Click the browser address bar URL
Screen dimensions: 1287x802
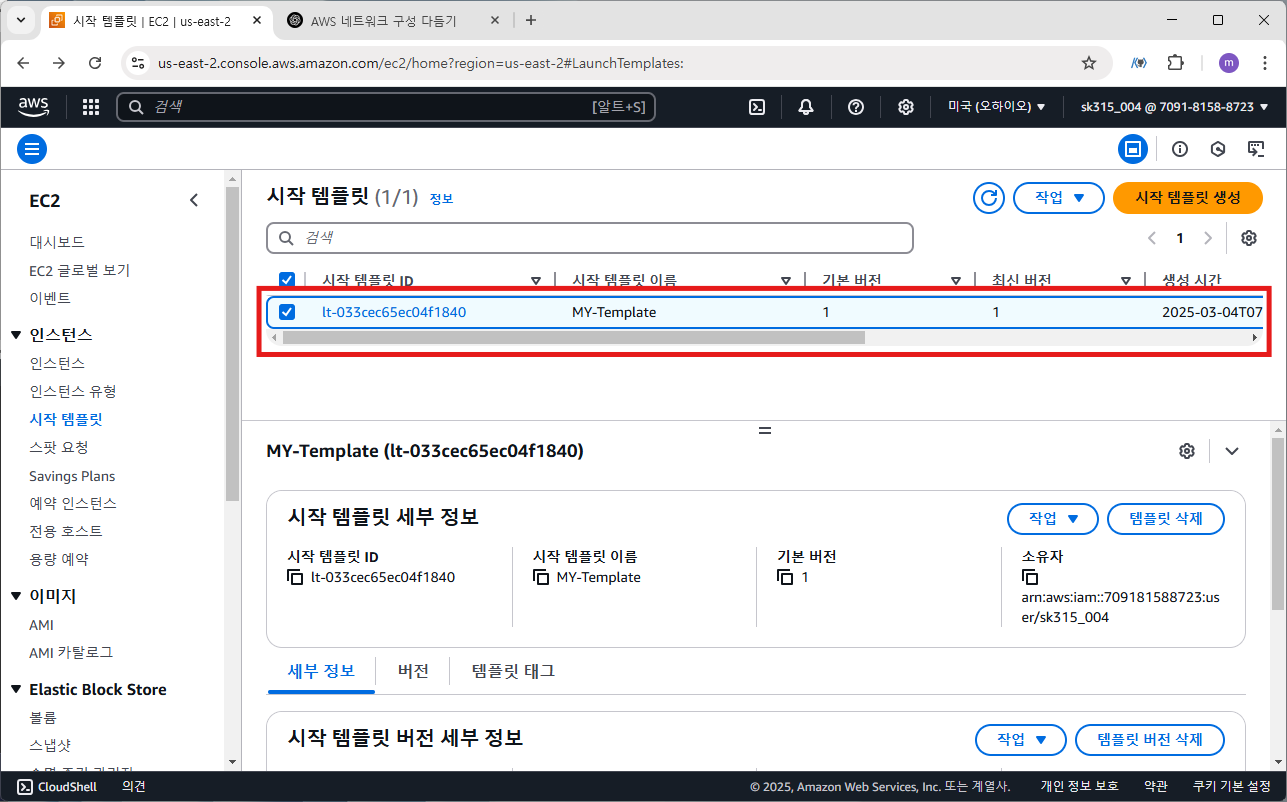421,63
